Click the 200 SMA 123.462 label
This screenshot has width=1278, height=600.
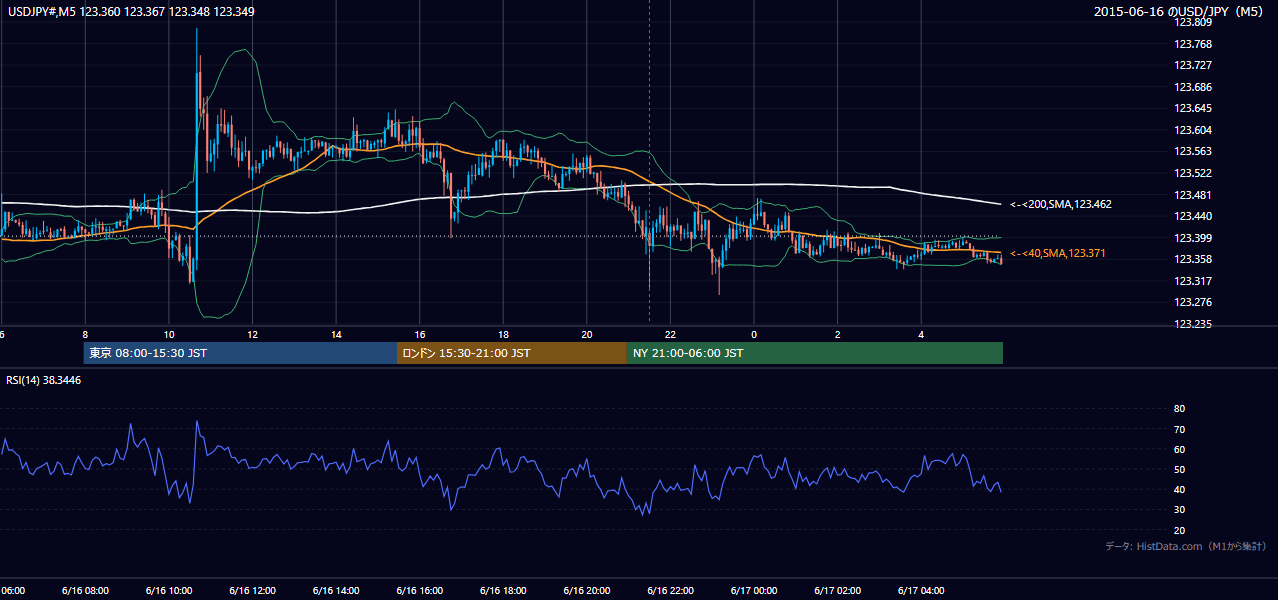(x=1061, y=204)
